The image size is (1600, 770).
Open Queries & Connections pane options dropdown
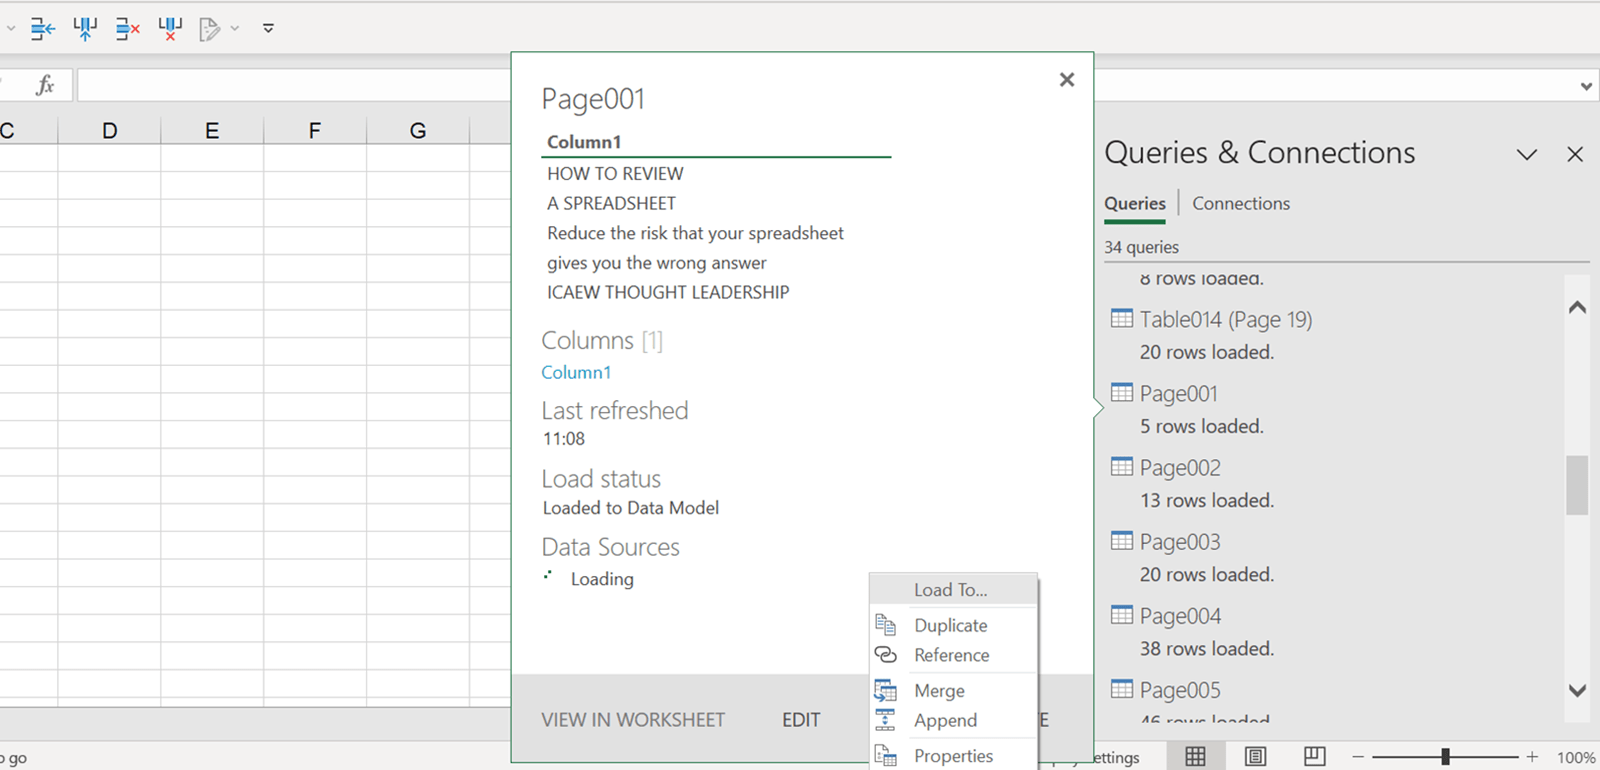(x=1526, y=155)
